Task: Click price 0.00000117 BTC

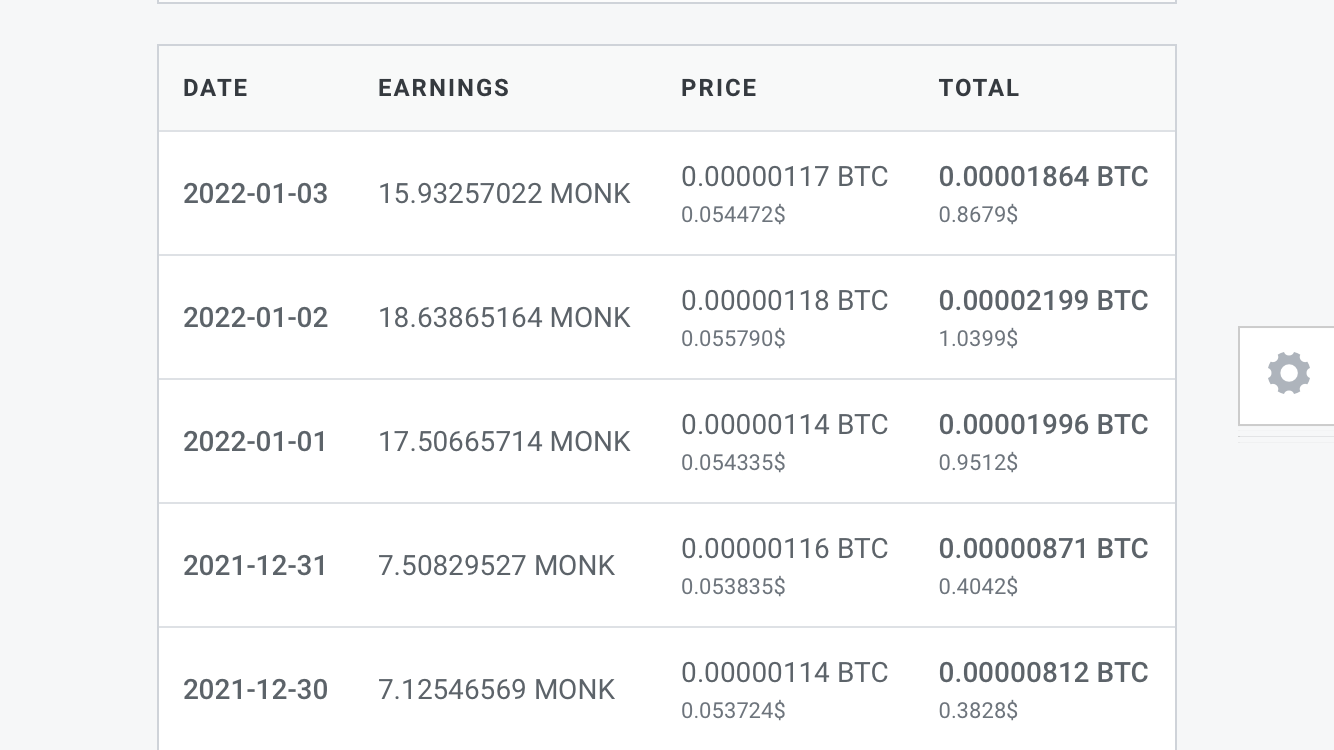Action: tap(785, 177)
